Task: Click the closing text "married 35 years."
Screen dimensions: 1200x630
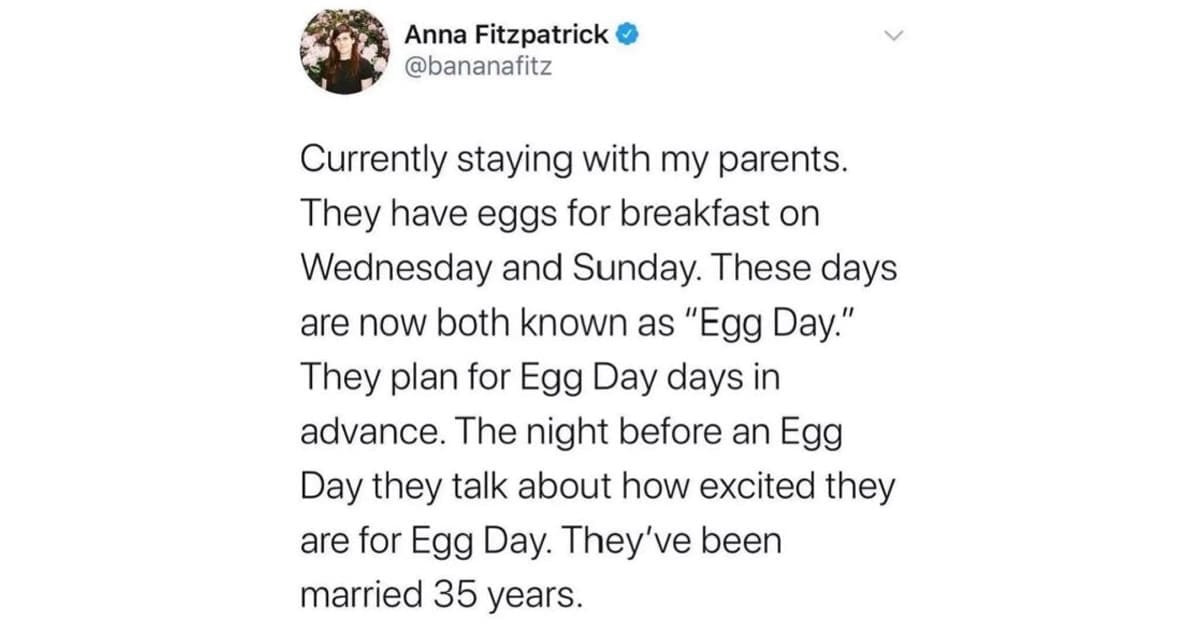Action: click(x=440, y=597)
